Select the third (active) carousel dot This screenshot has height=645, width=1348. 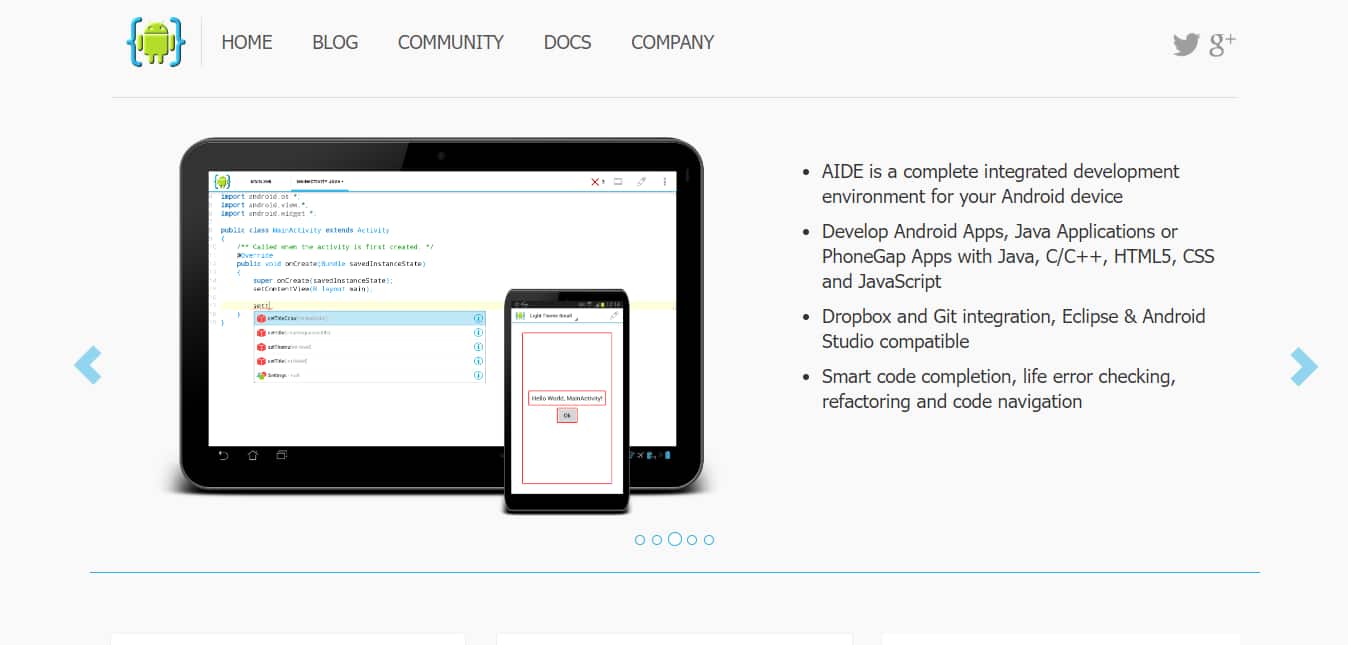(675, 539)
